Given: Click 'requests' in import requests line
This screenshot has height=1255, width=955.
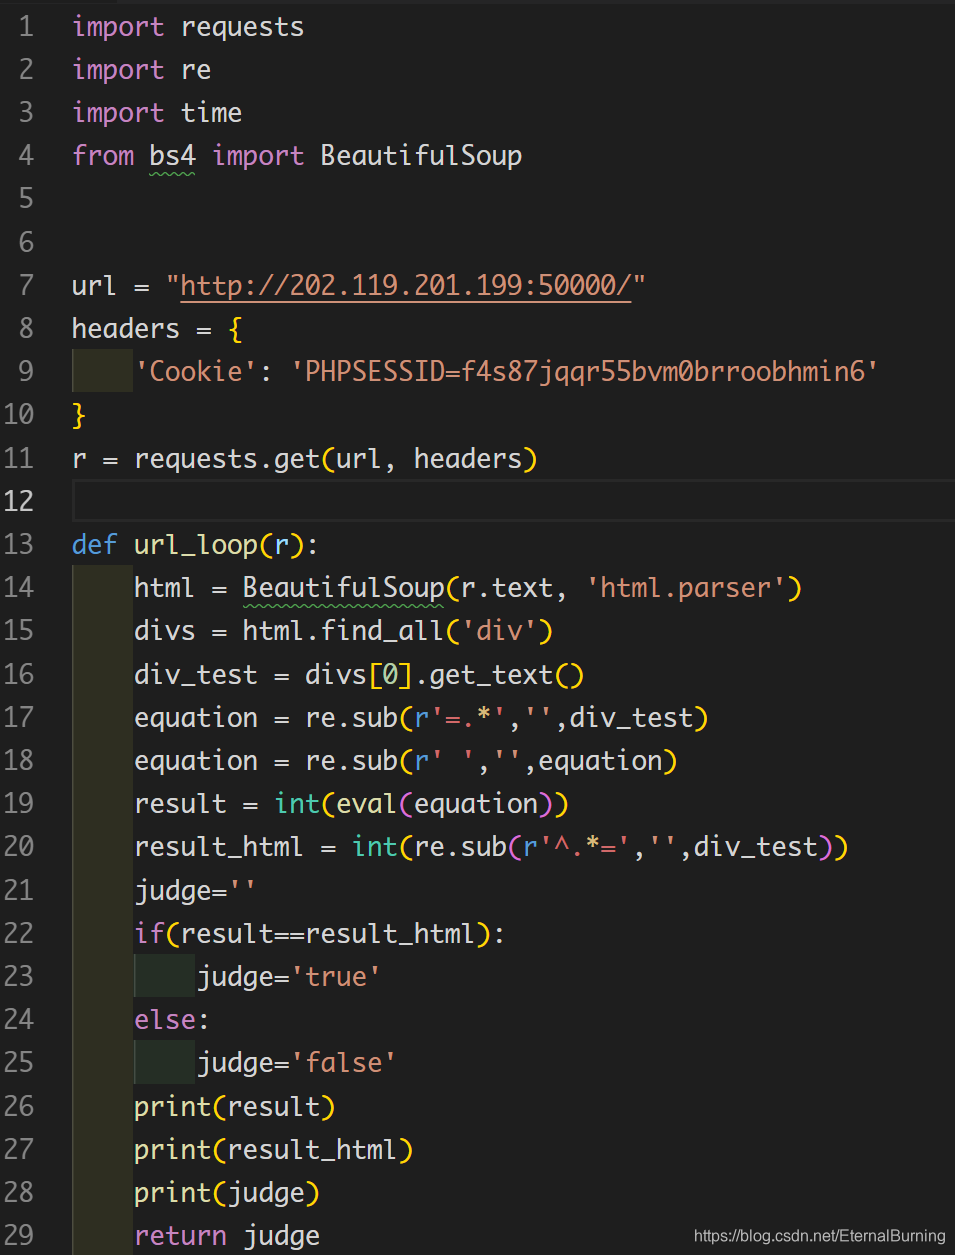Looking at the screenshot, I should [x=242, y=27].
